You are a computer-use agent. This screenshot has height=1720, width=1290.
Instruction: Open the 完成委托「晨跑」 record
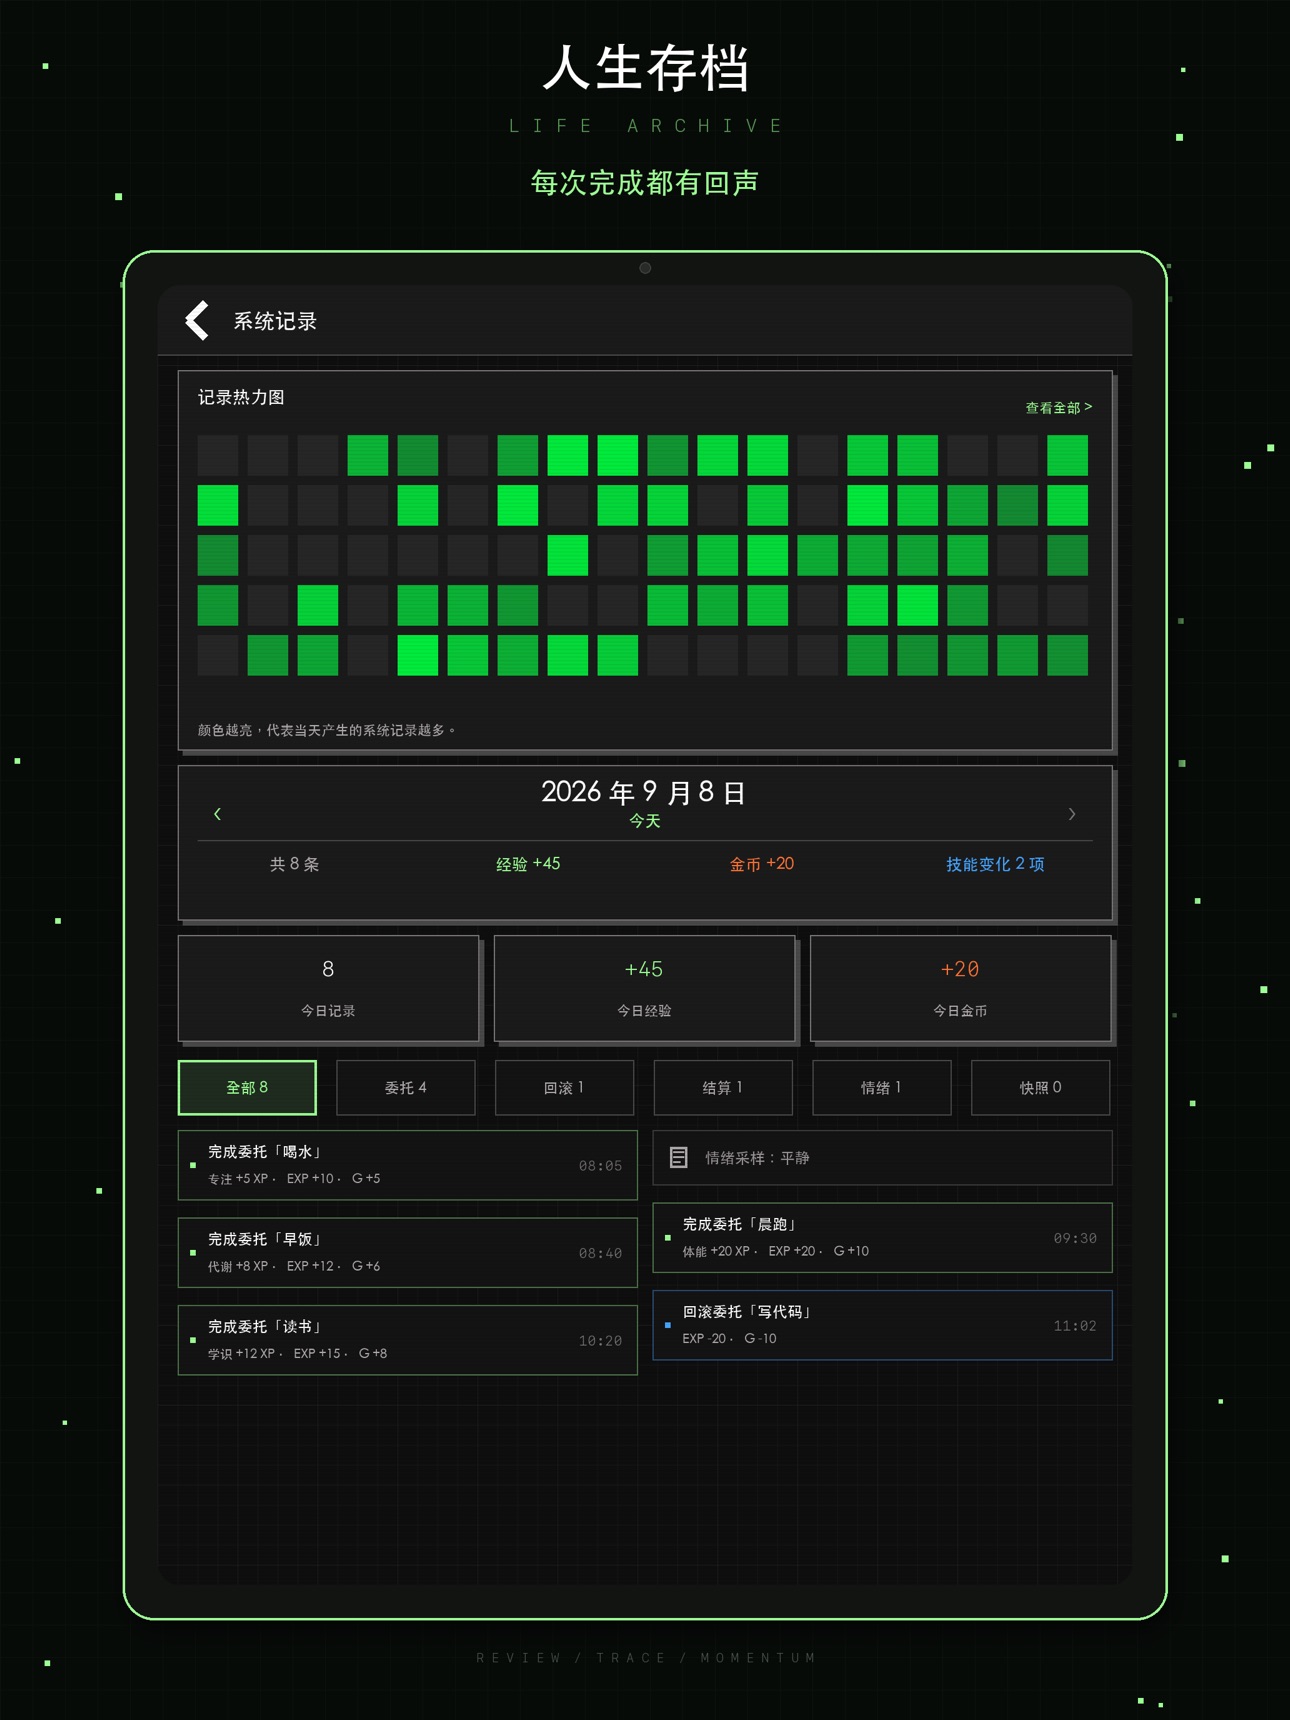(x=882, y=1238)
